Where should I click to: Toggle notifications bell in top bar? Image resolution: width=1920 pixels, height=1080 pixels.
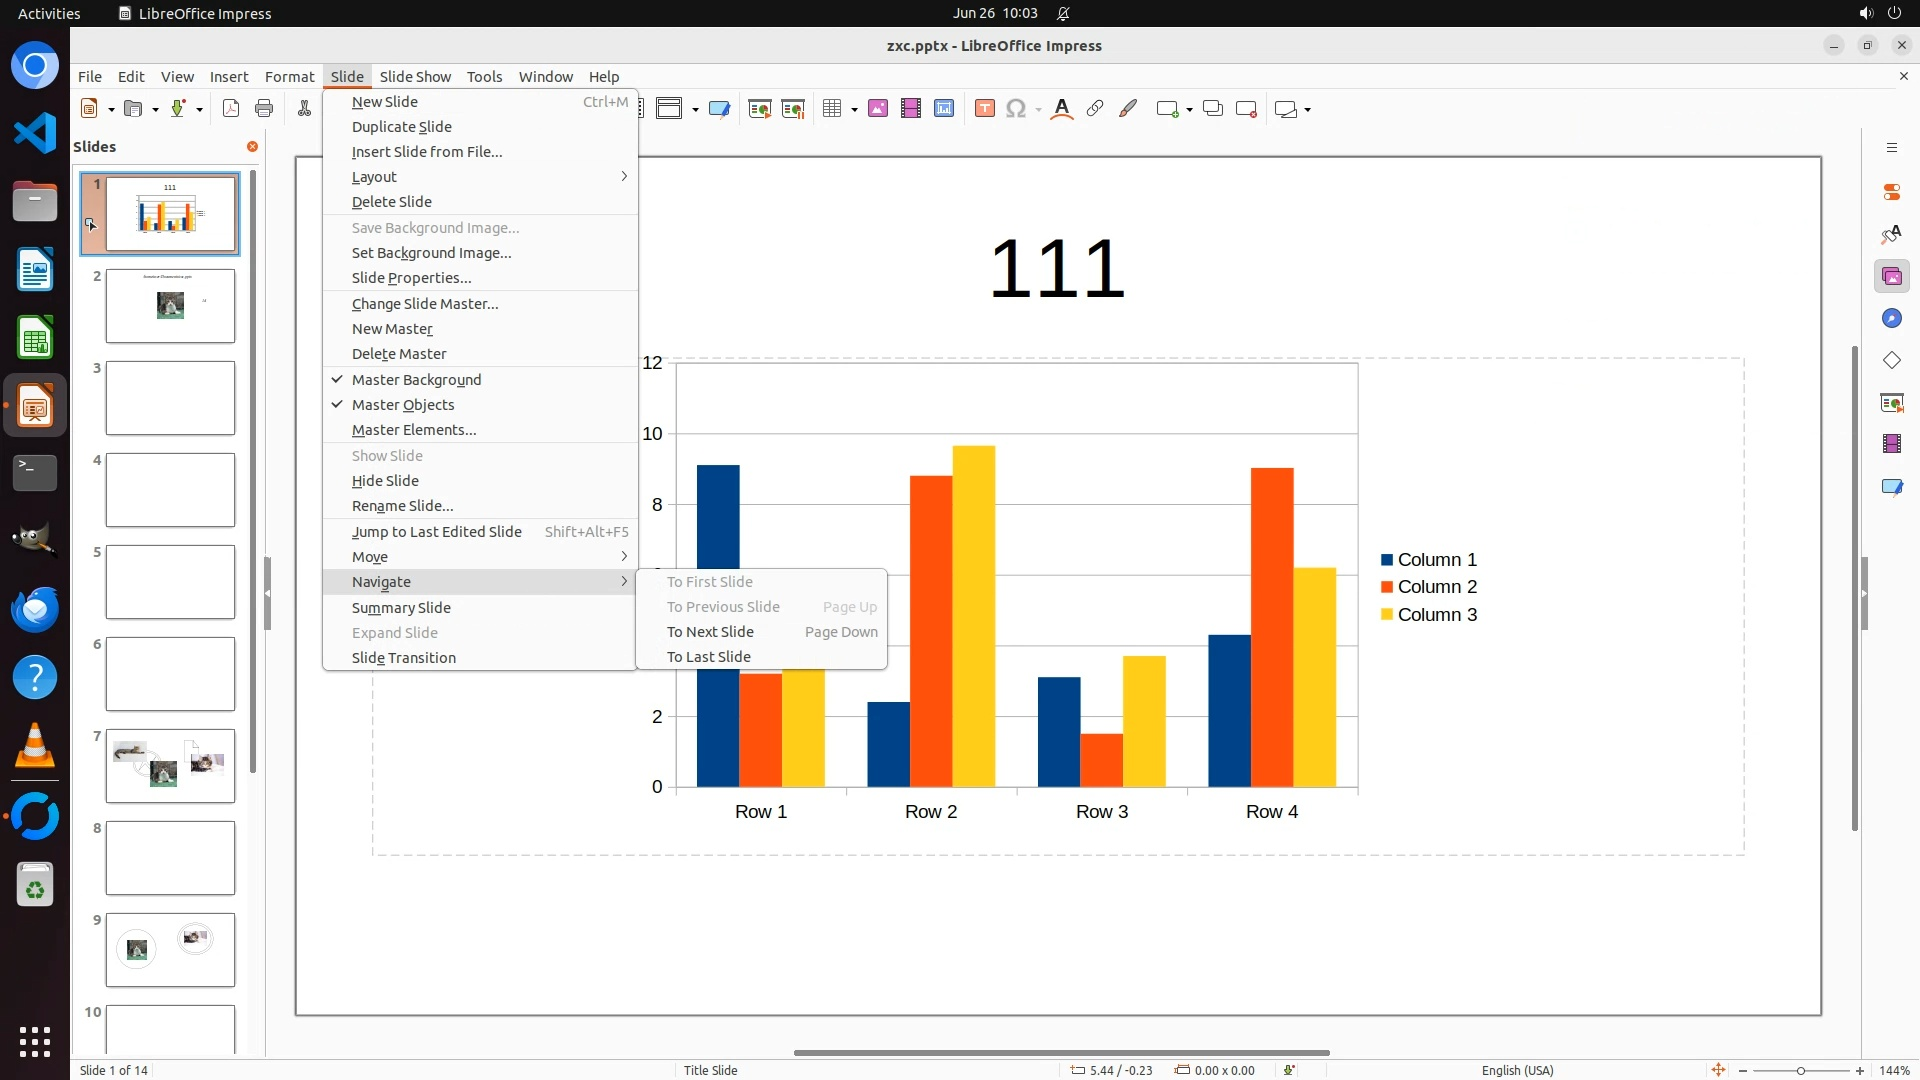click(1063, 13)
